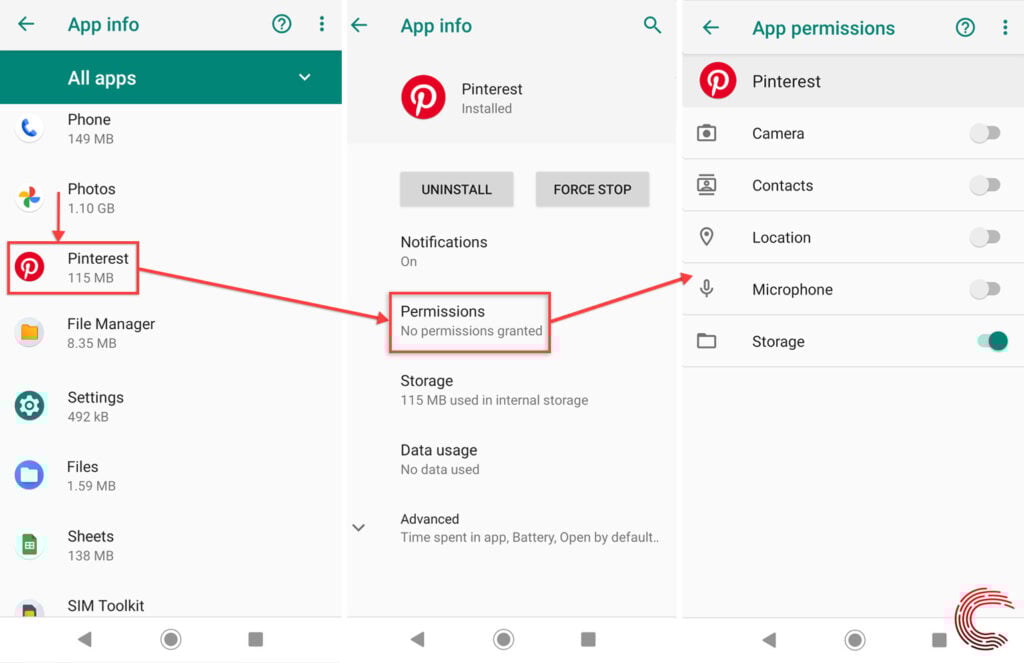This screenshot has width=1024, height=663.
Task: Go back from the All apps list screen
Action: coord(26,24)
